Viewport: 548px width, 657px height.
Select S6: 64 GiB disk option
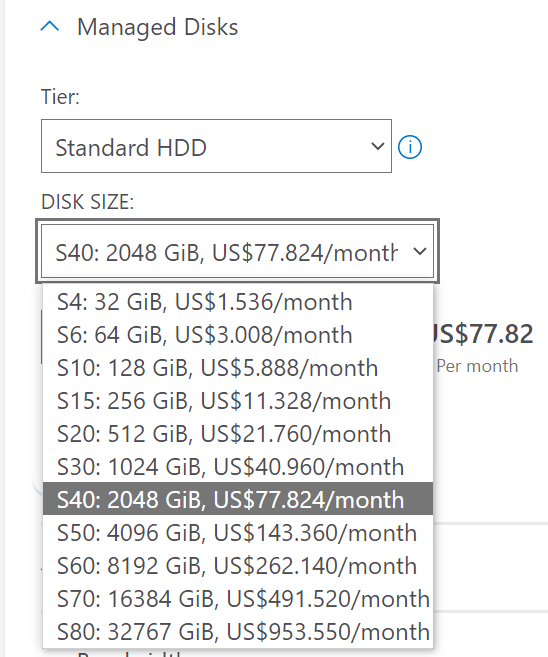coord(238,335)
